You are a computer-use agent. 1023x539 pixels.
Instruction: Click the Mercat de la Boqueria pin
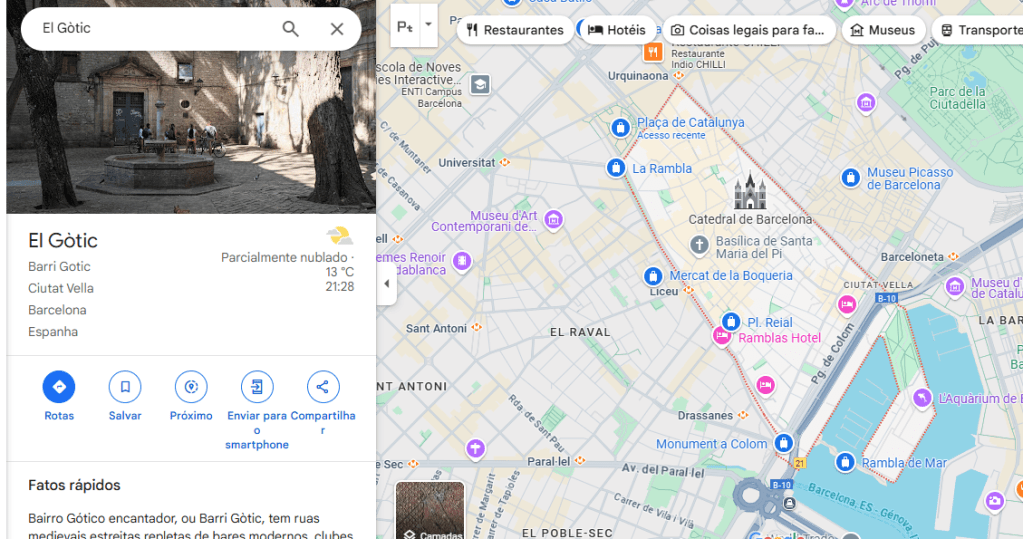click(x=653, y=276)
